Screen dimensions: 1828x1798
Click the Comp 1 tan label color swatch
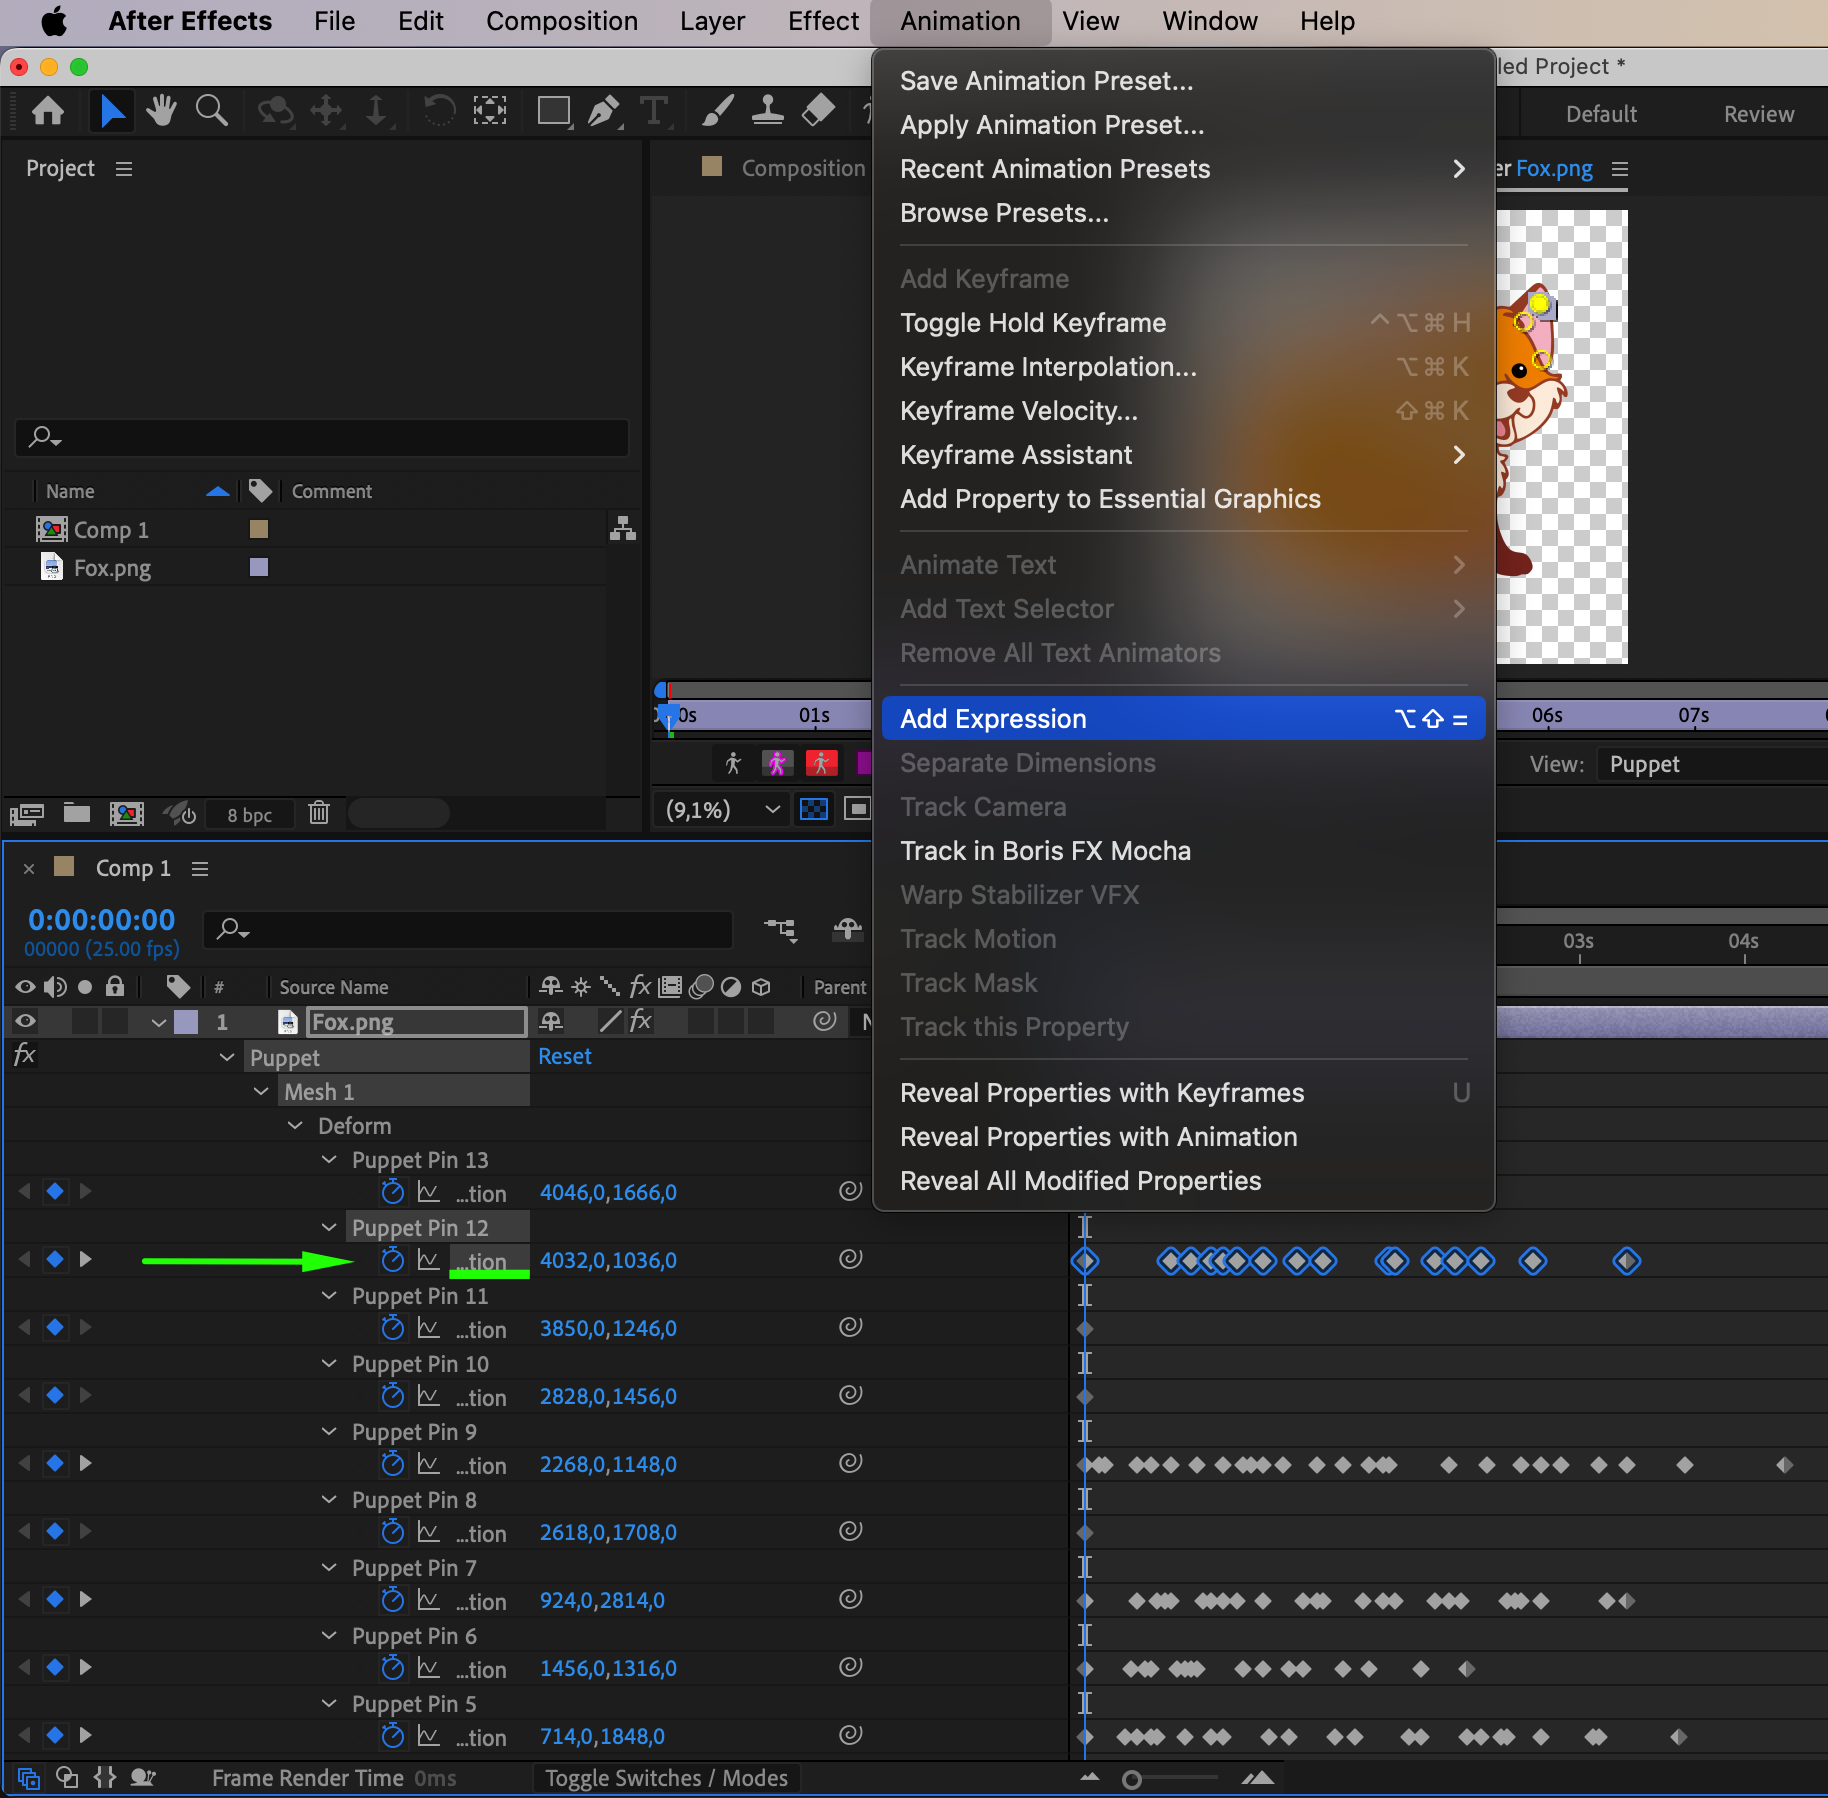pos(259,529)
